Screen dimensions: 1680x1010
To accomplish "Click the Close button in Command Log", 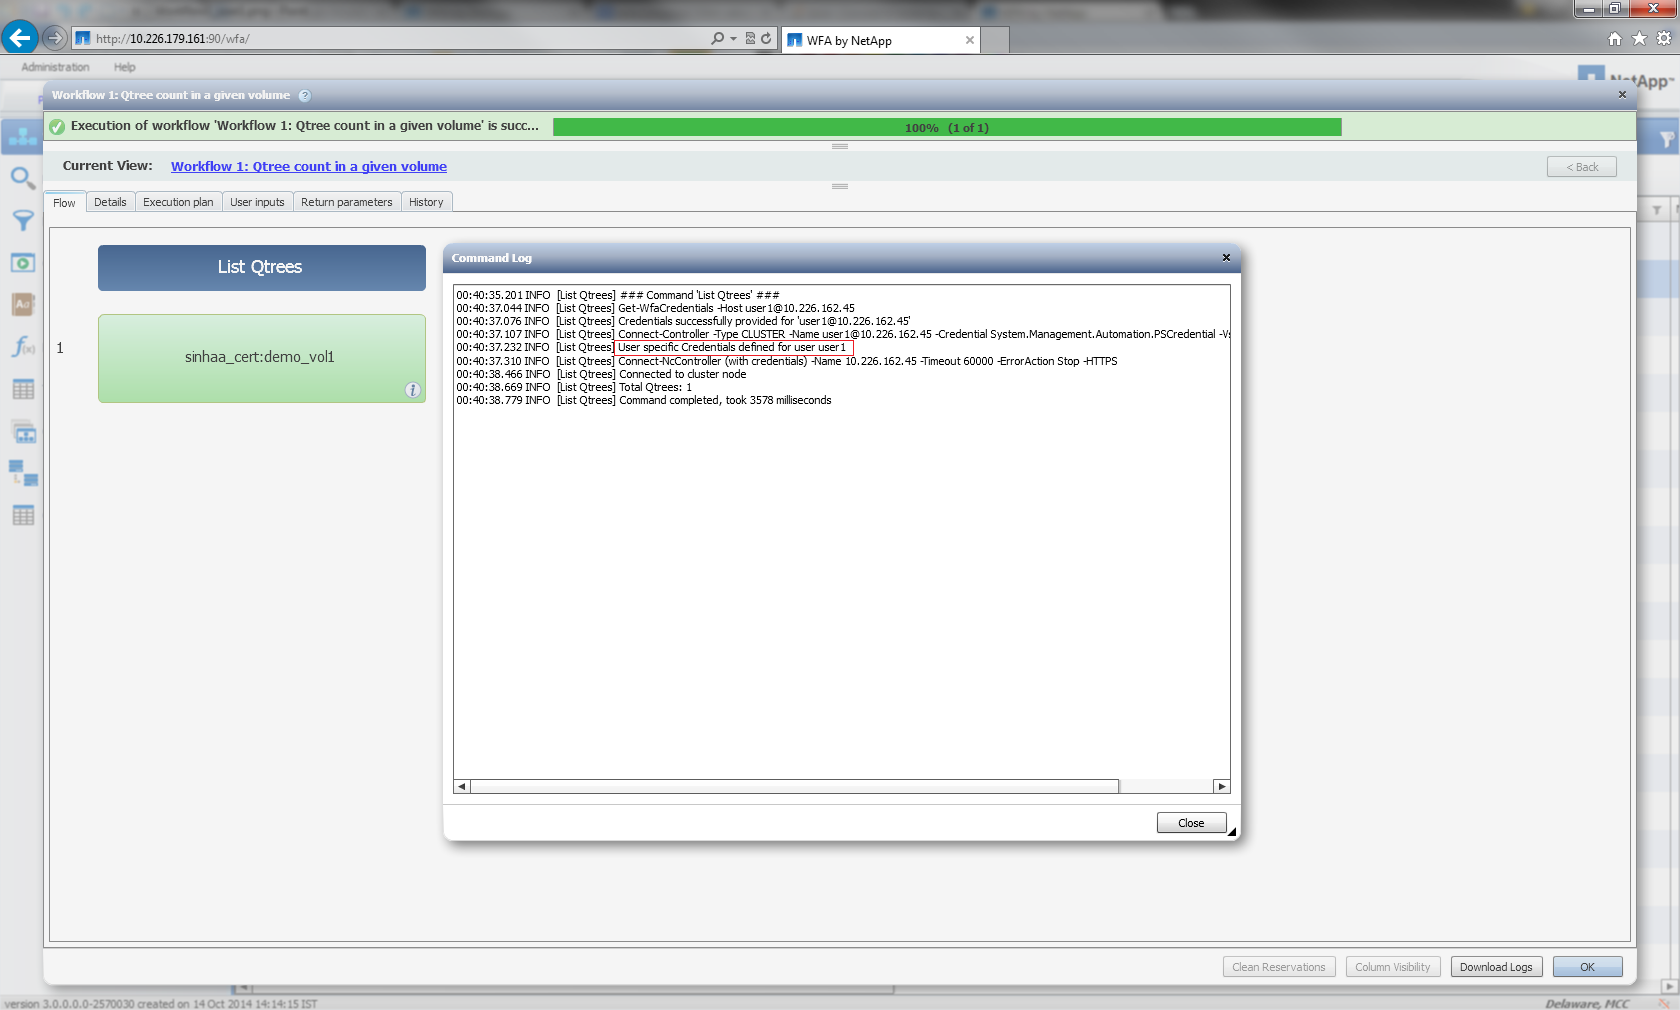I will pyautogui.click(x=1191, y=823).
